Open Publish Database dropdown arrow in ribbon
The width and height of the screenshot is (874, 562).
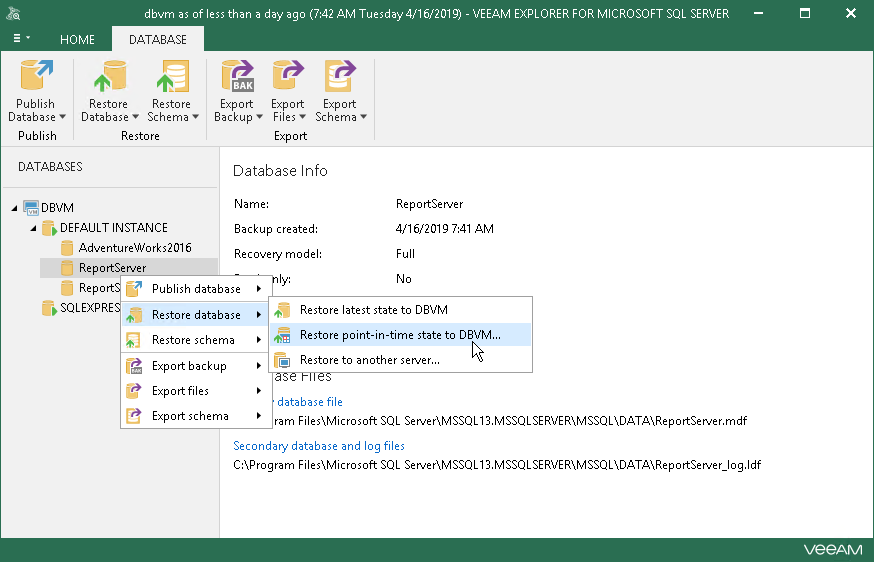click(x=62, y=117)
